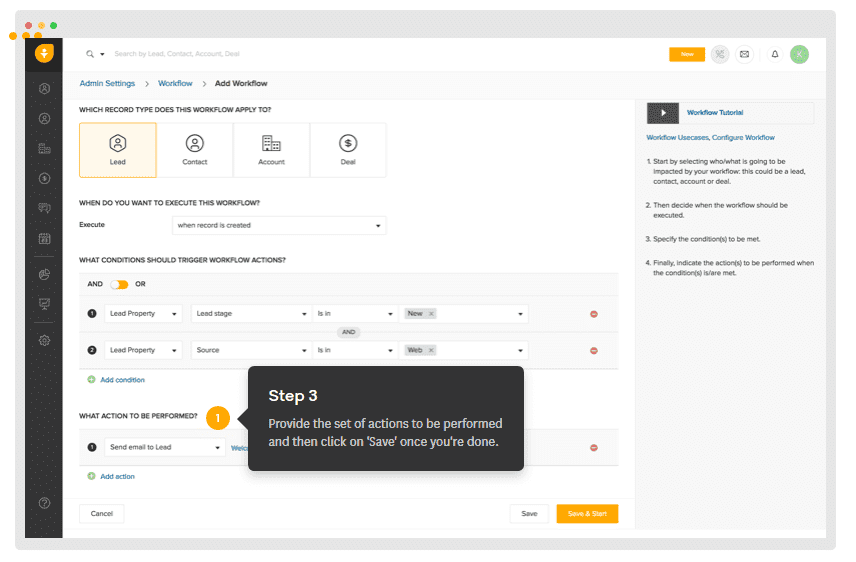
Task: Open the Calendar sidebar icon
Action: point(45,239)
